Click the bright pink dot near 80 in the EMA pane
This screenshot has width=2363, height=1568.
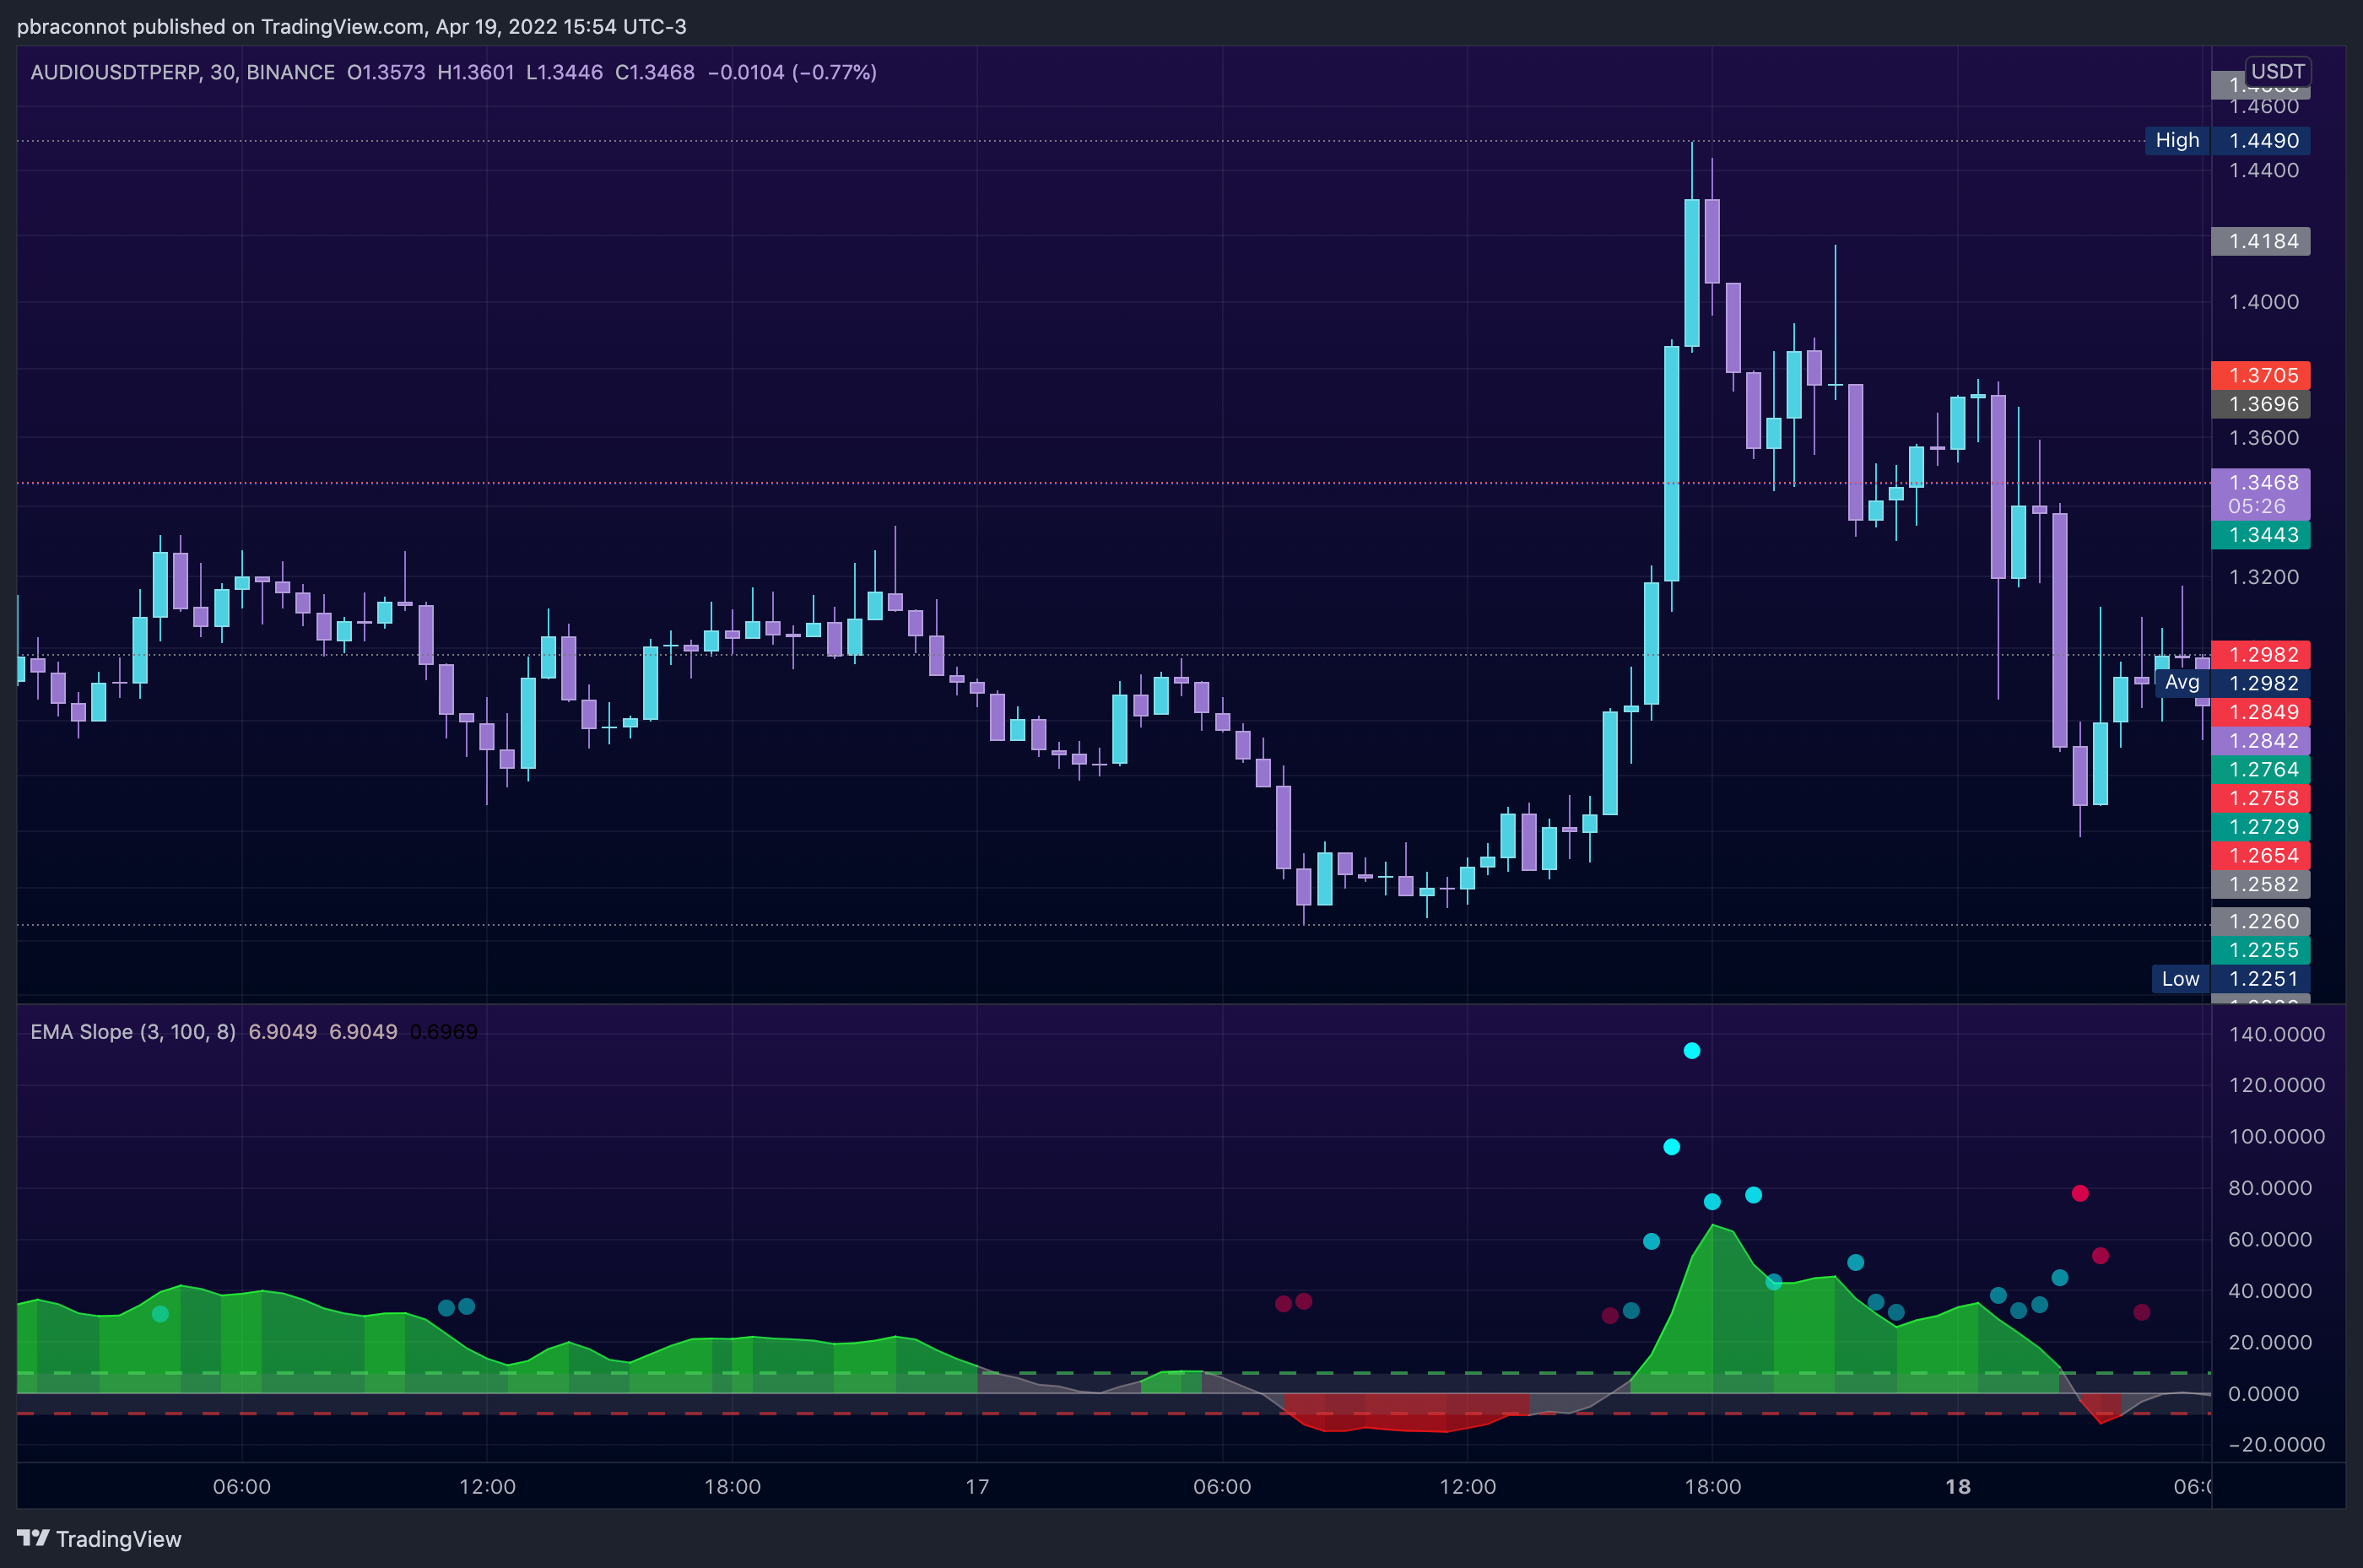(x=2080, y=1193)
